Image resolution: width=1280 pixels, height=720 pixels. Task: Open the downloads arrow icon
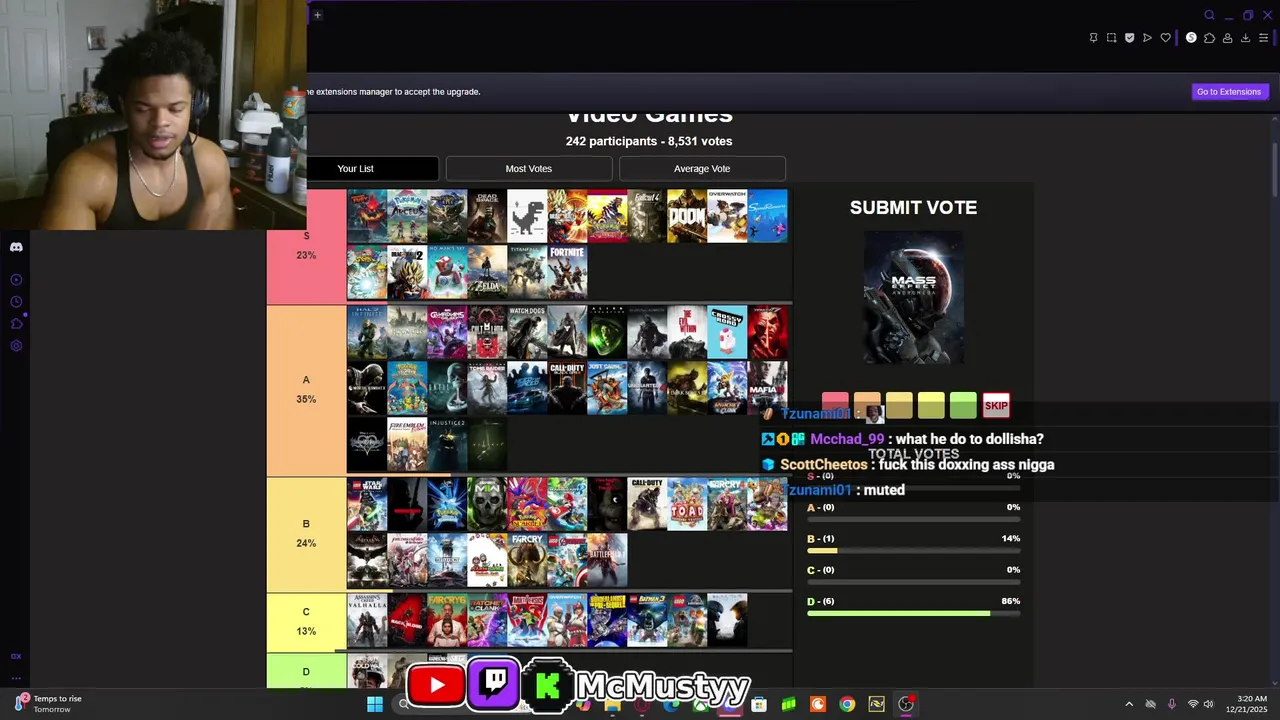(x=1245, y=38)
